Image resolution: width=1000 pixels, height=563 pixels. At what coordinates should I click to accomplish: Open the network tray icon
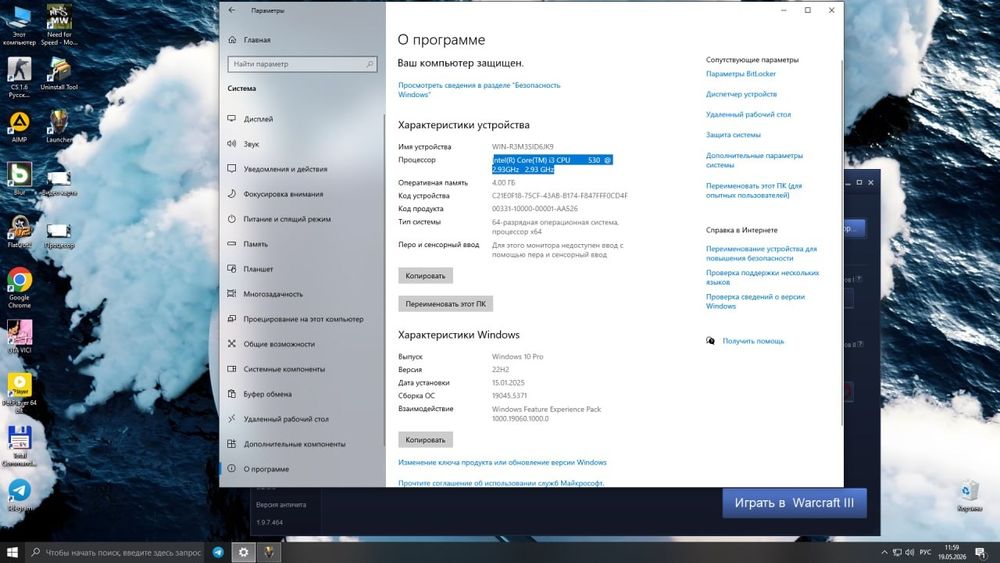tap(897, 552)
